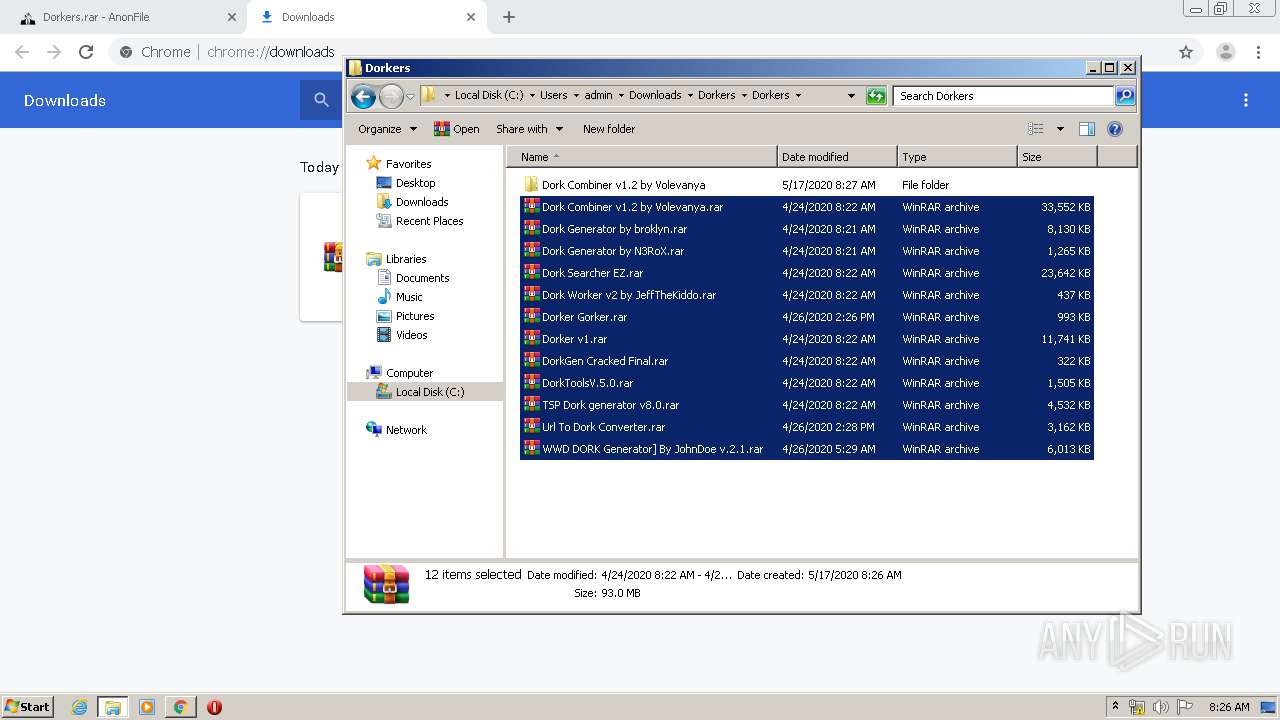Bookmark this page with the star icon
Viewport: 1280px width, 720px height.
click(x=1186, y=52)
